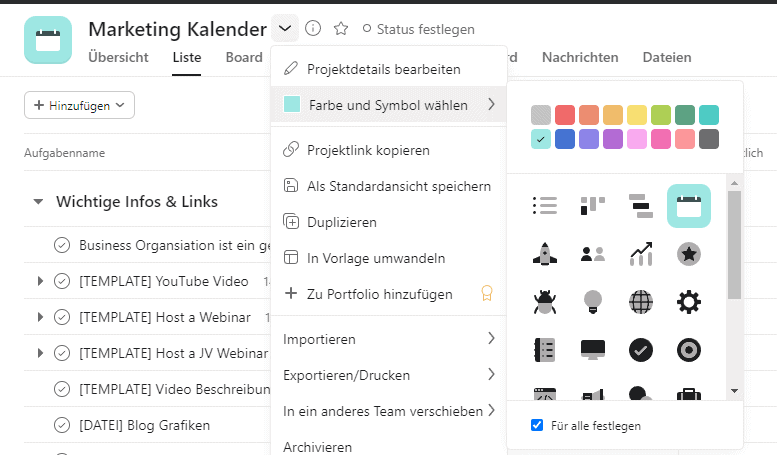
Task: Mark [TEMPLATE] YouTube Video task complete
Action: (x=62, y=282)
